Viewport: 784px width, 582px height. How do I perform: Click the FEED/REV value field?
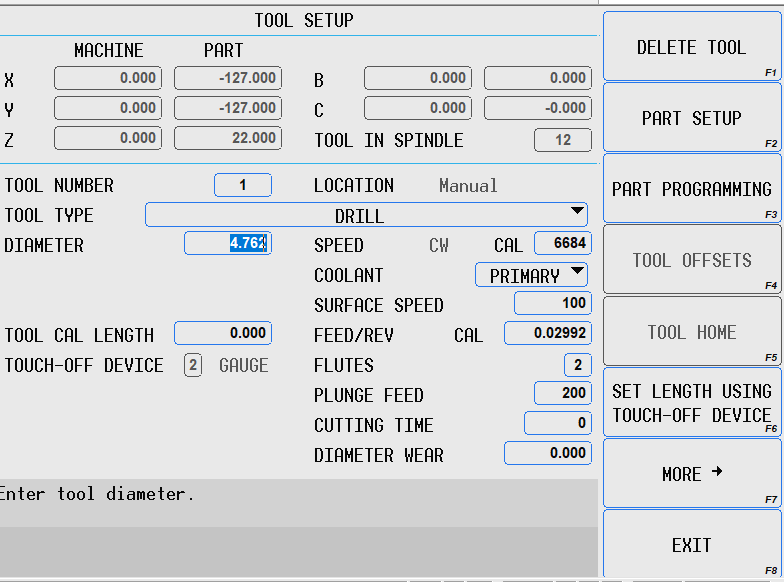click(547, 334)
